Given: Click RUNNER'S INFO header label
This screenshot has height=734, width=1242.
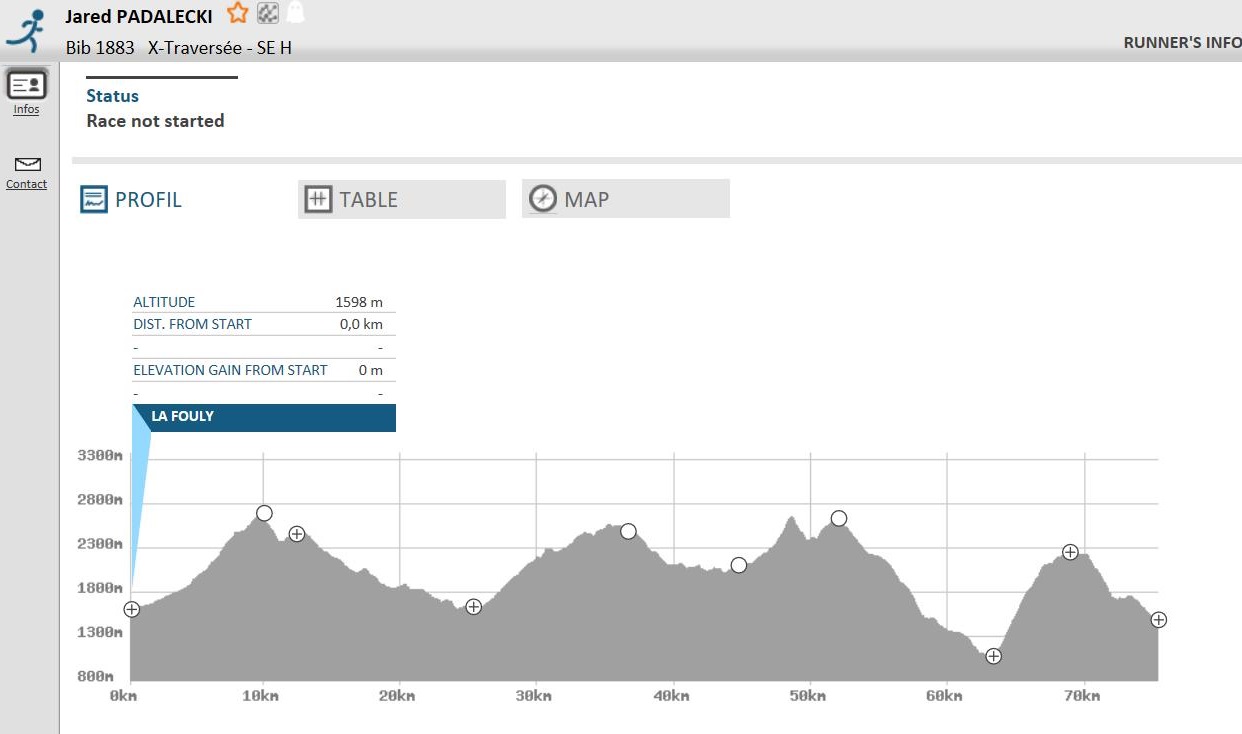Looking at the screenshot, I should pos(1182,43).
